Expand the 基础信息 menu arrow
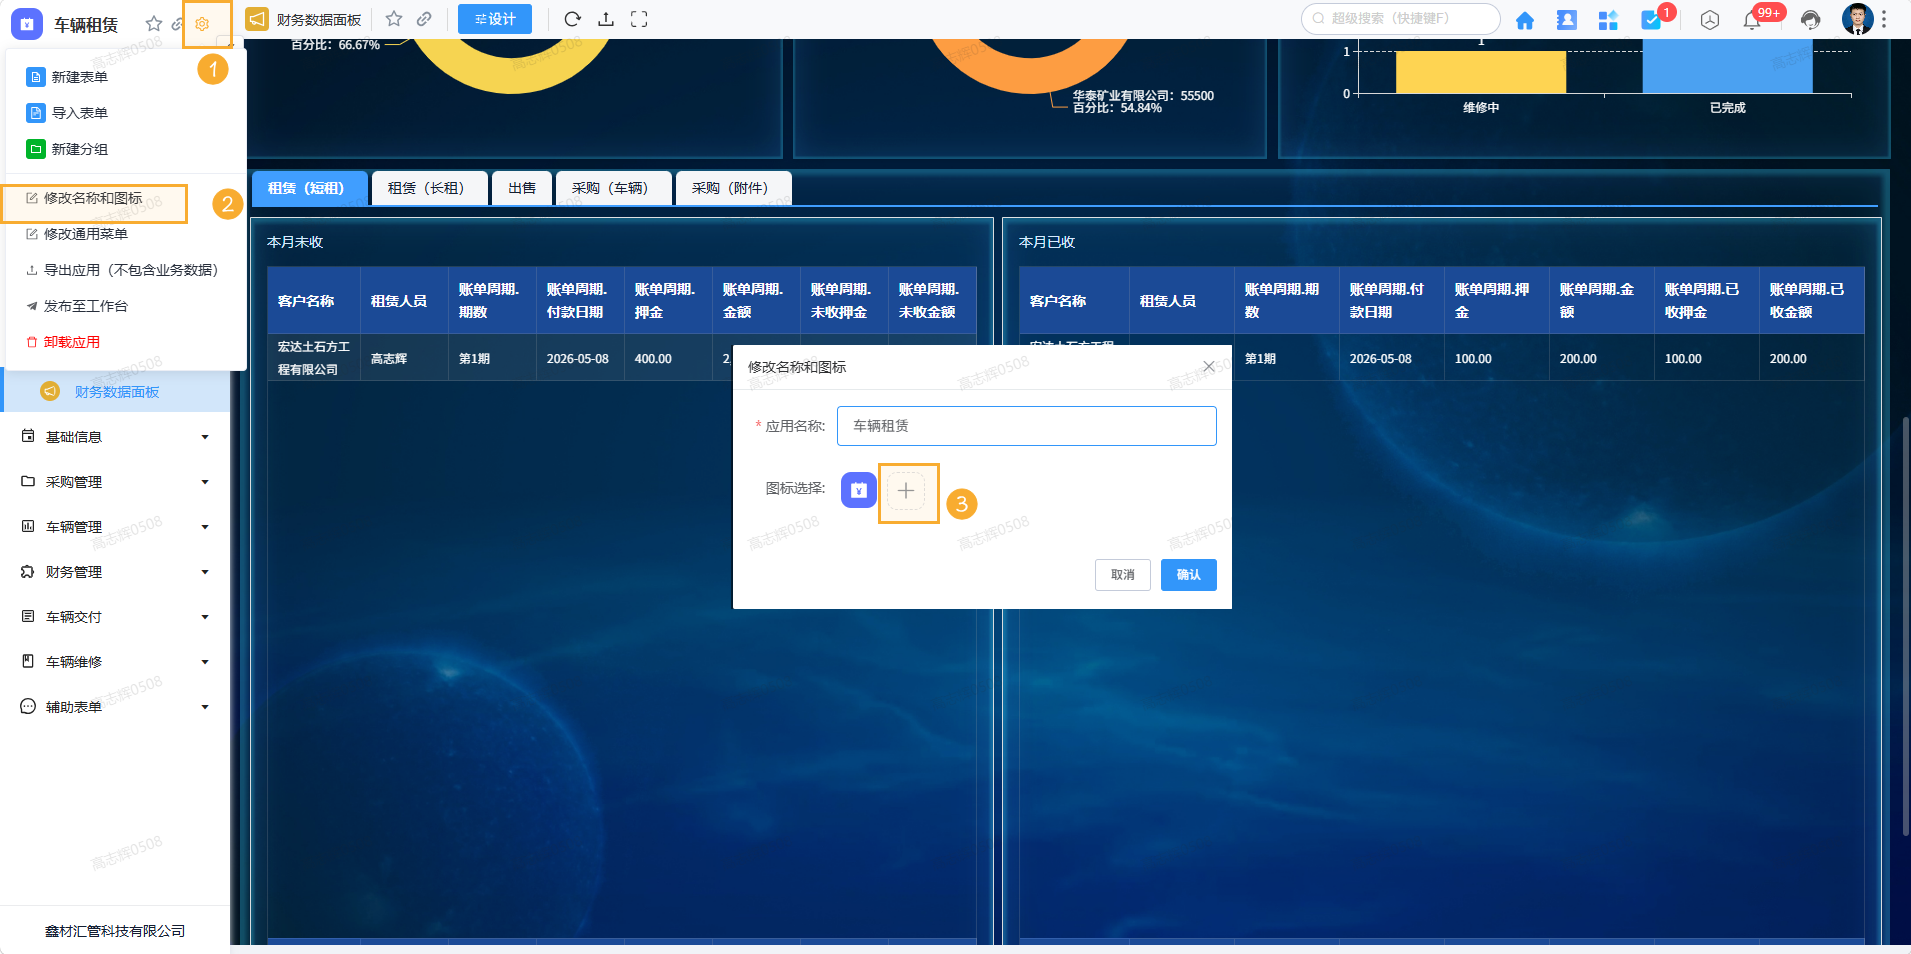This screenshot has height=954, width=1911. 205,437
